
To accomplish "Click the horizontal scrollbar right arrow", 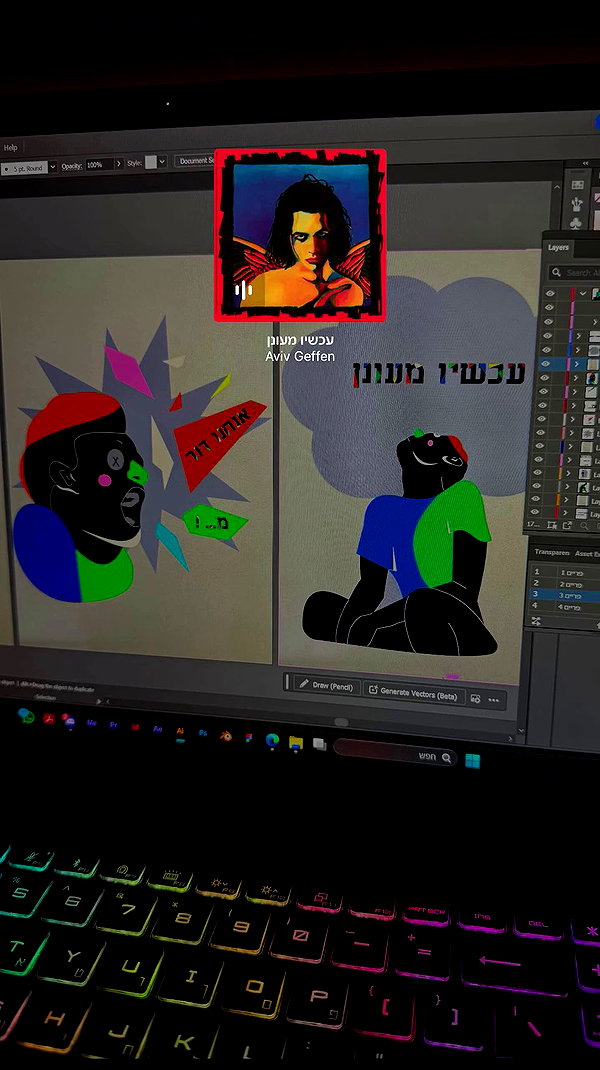I will (511, 738).
